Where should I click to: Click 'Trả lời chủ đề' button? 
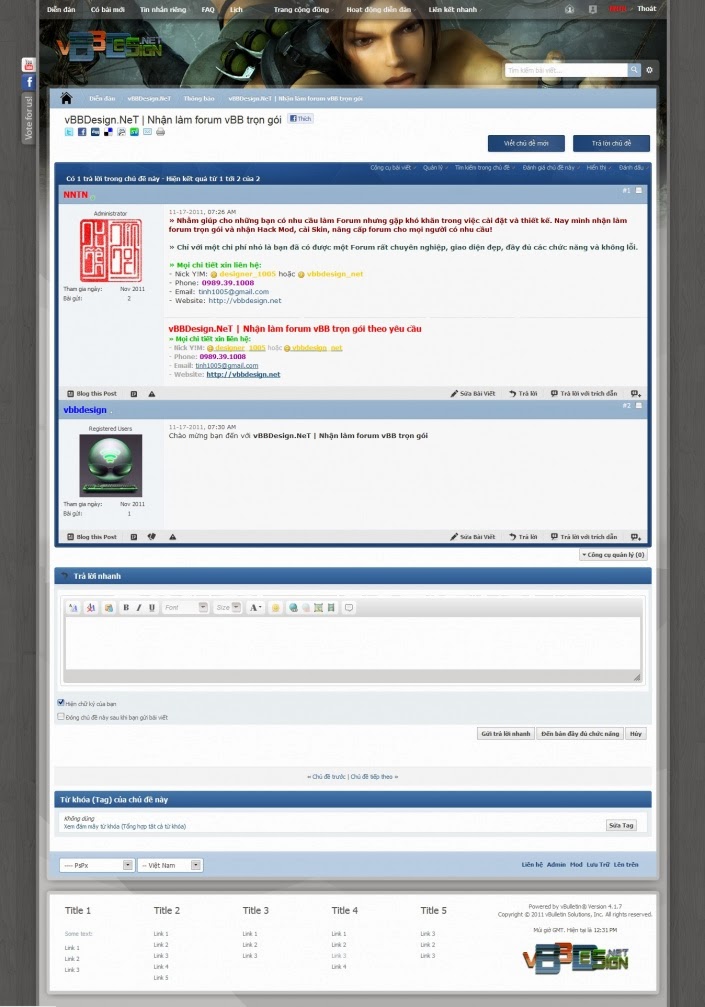pyautogui.click(x=611, y=143)
